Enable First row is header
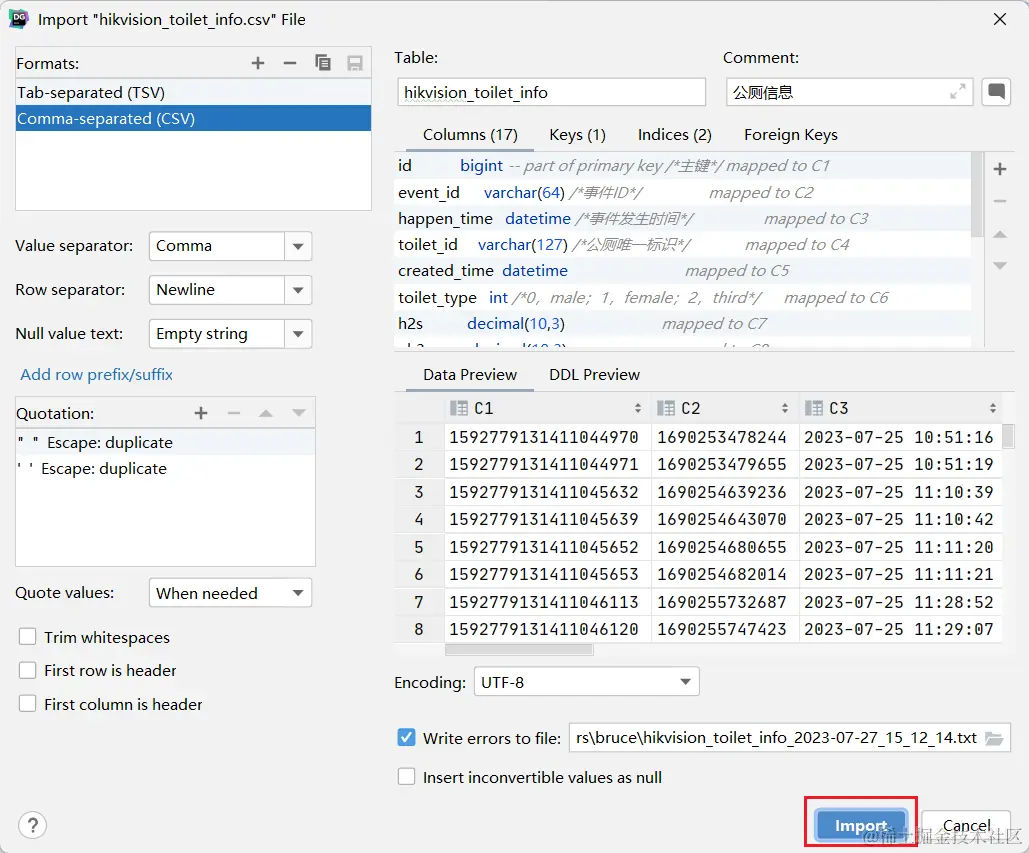This screenshot has width=1029, height=853. point(28,670)
